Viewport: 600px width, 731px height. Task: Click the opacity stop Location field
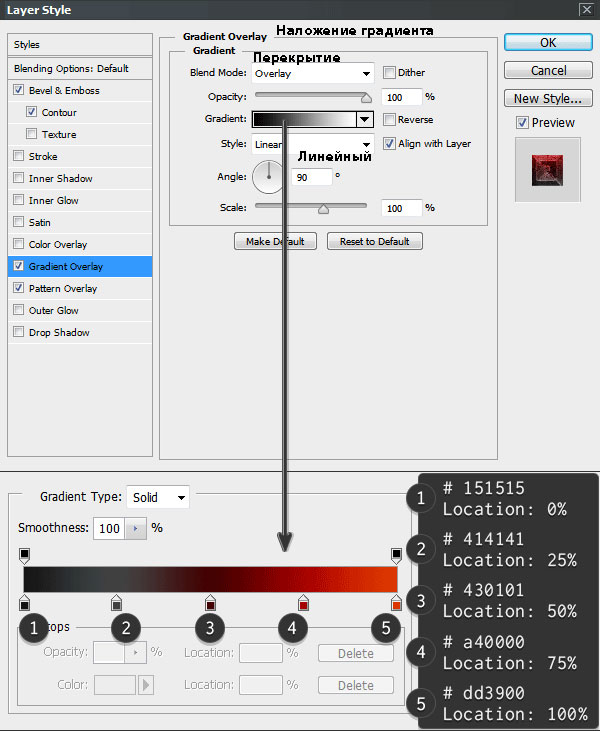261,653
